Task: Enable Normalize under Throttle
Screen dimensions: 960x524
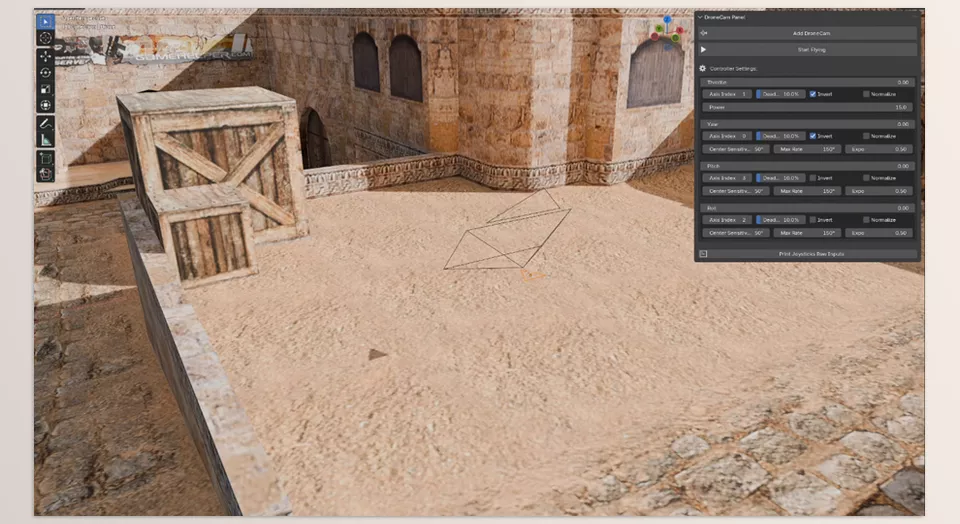Action: [x=866, y=94]
